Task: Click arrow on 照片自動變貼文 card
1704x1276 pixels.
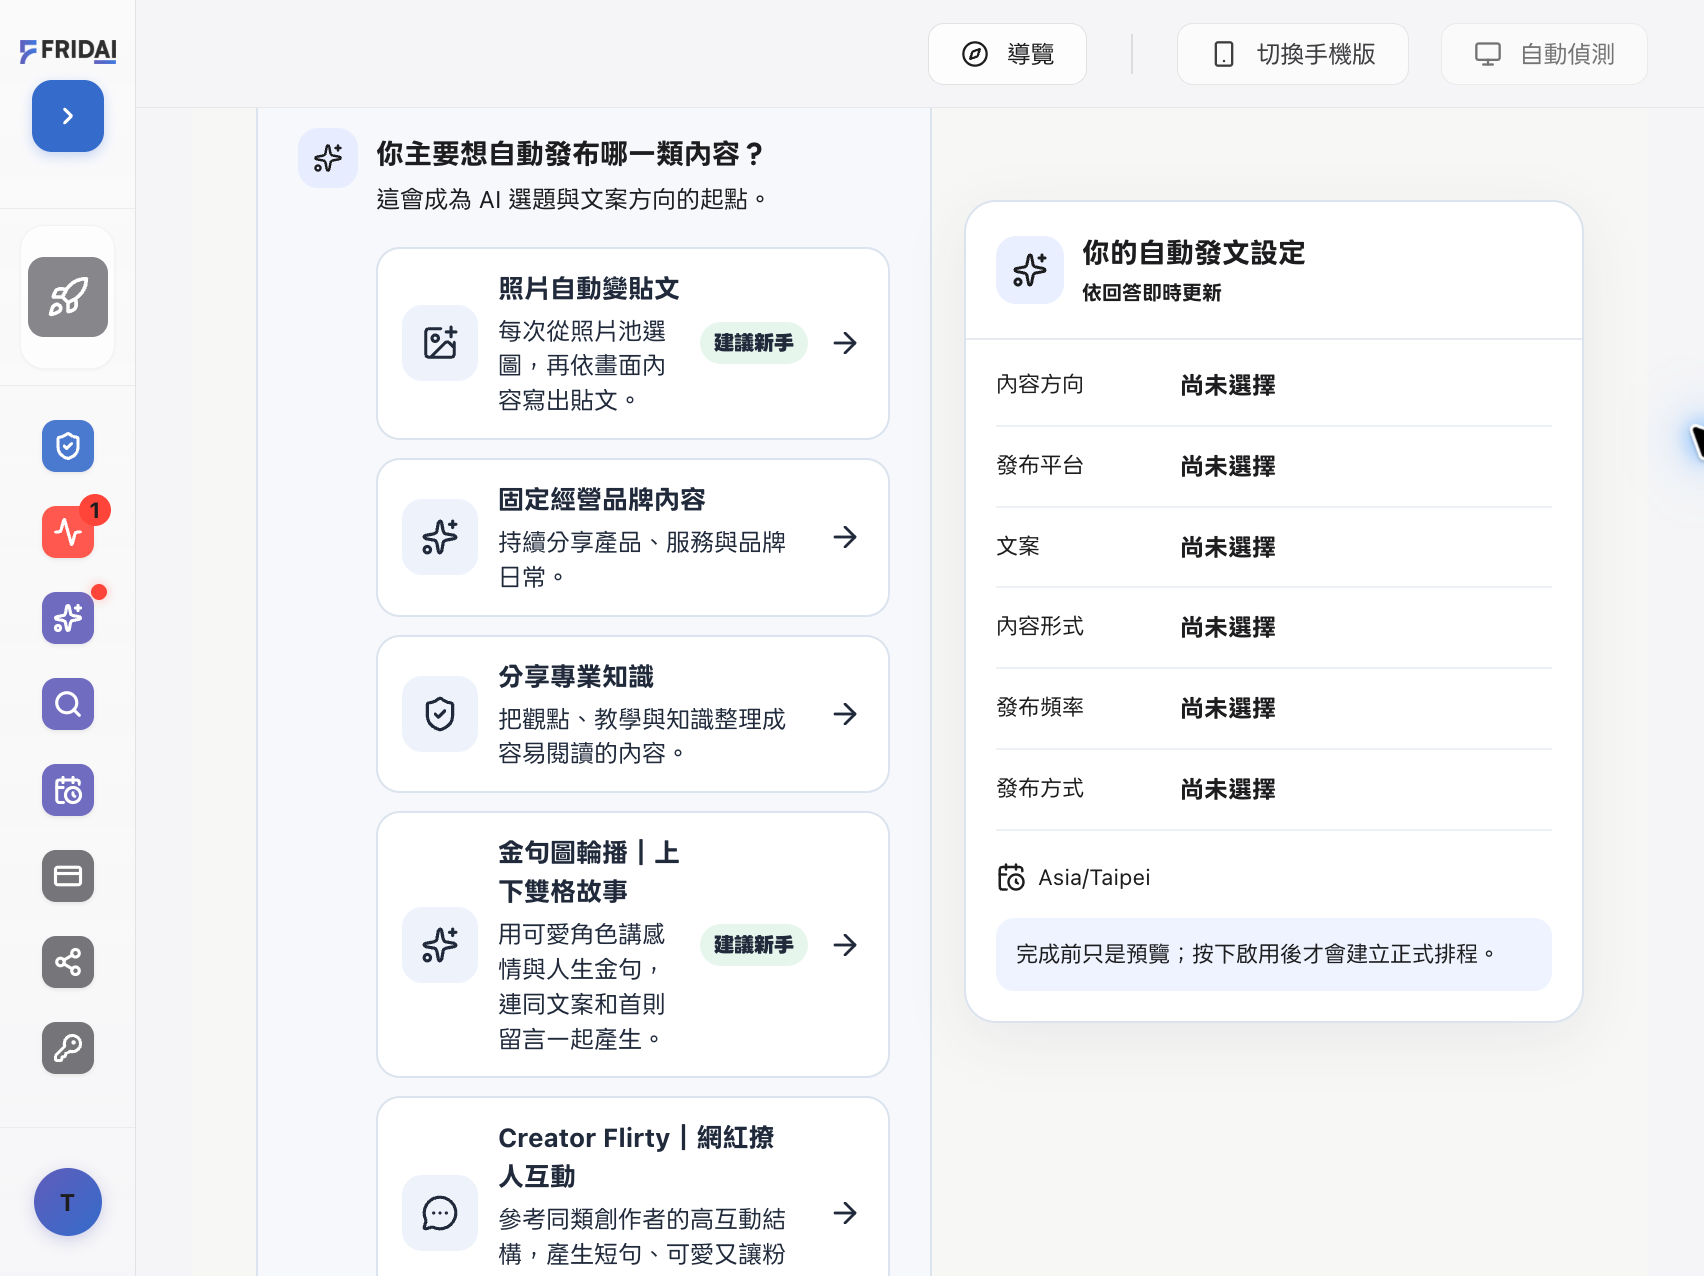Action: pos(845,343)
